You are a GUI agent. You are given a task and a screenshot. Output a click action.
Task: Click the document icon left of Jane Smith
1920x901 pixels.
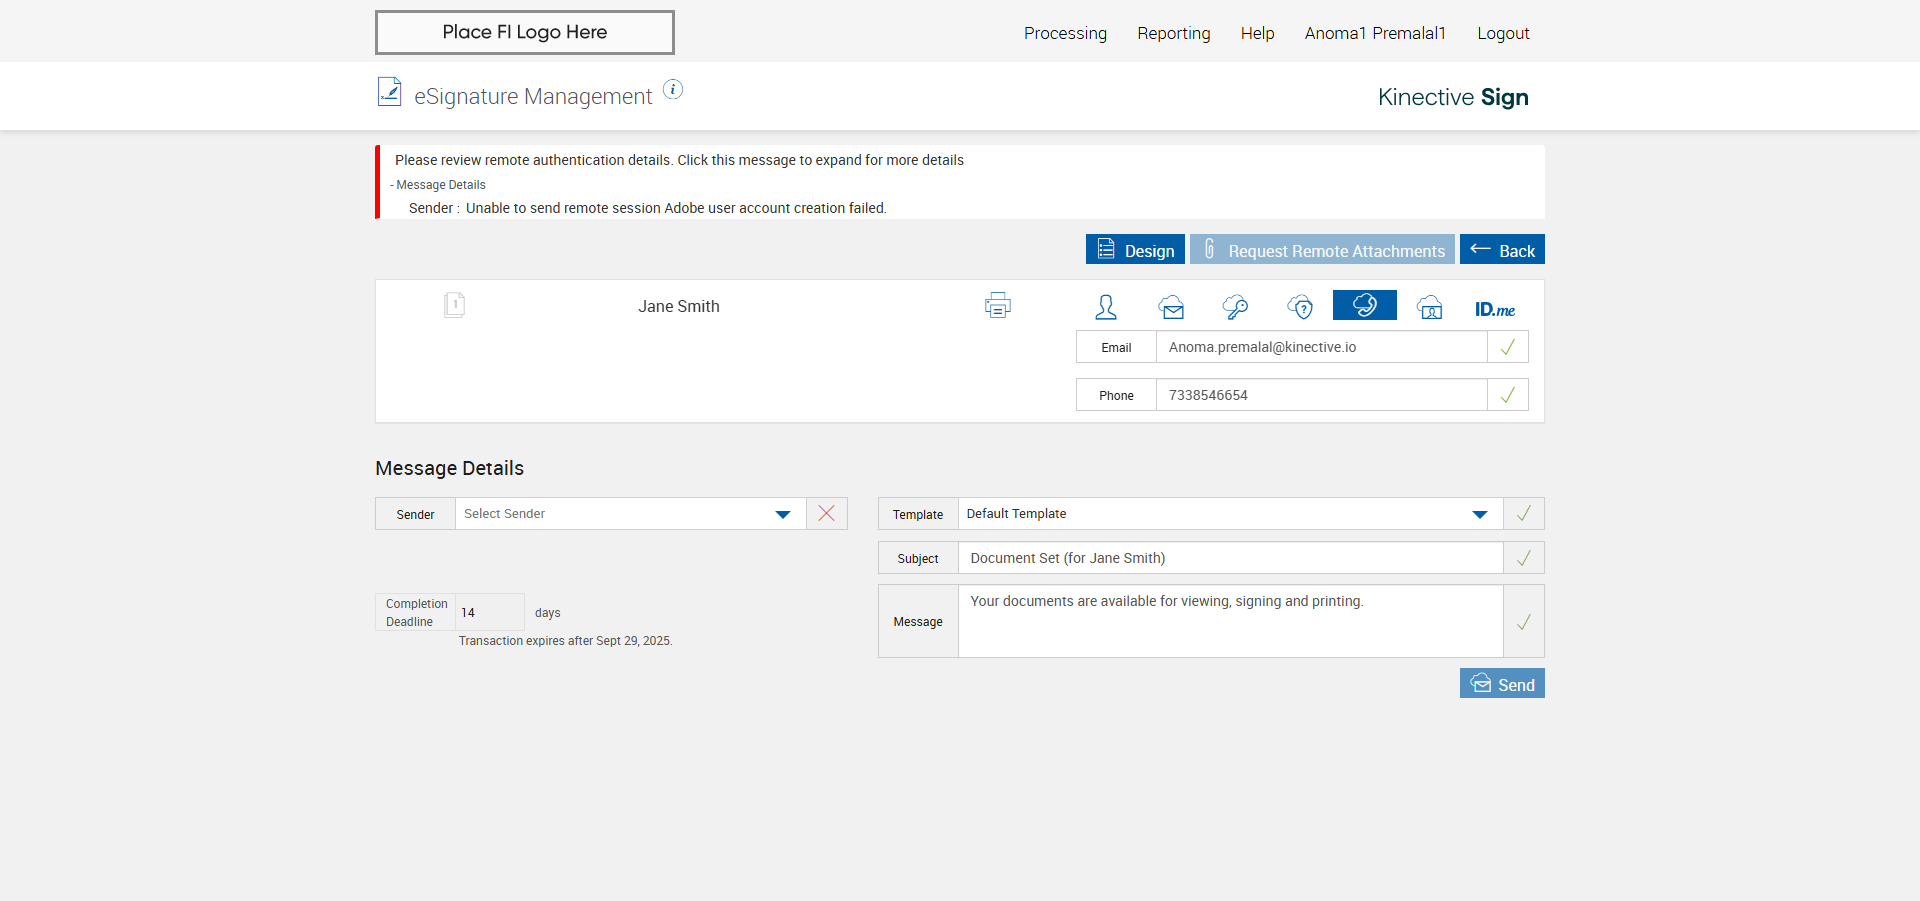(454, 304)
